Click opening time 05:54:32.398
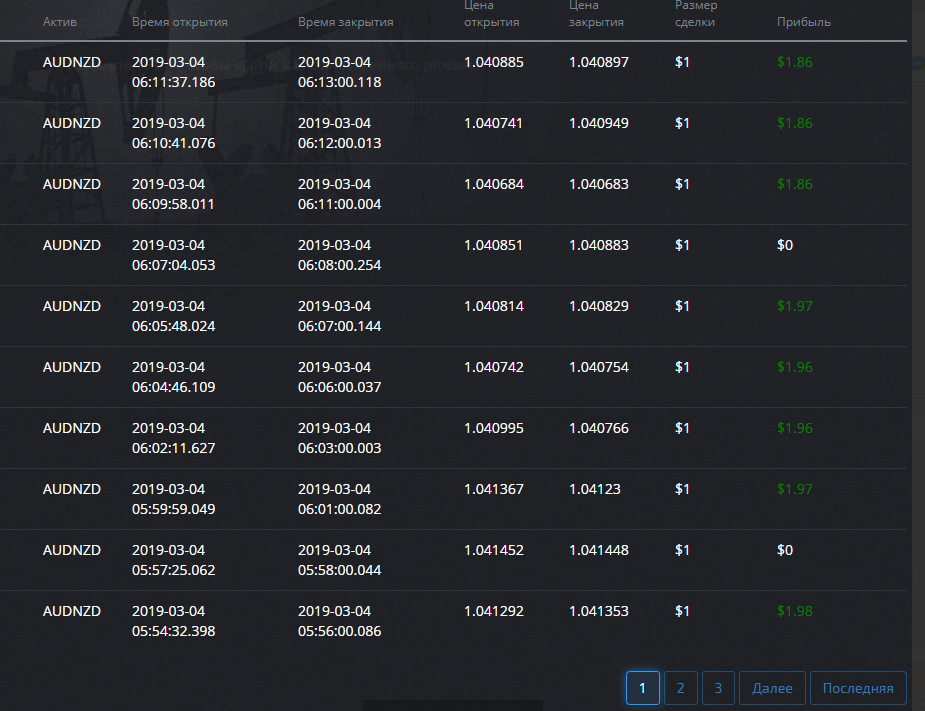 173,631
